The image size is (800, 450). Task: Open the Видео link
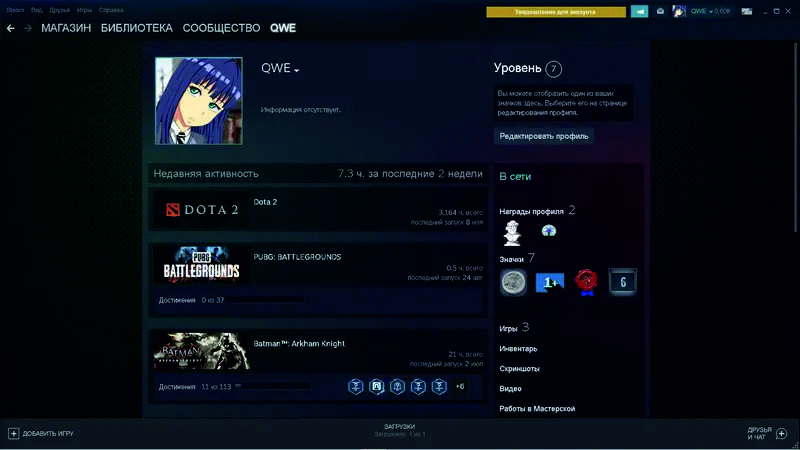[x=510, y=389]
